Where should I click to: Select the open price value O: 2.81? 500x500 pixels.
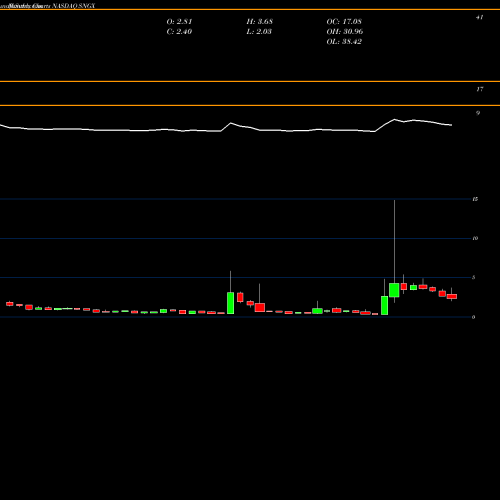coord(179,21)
